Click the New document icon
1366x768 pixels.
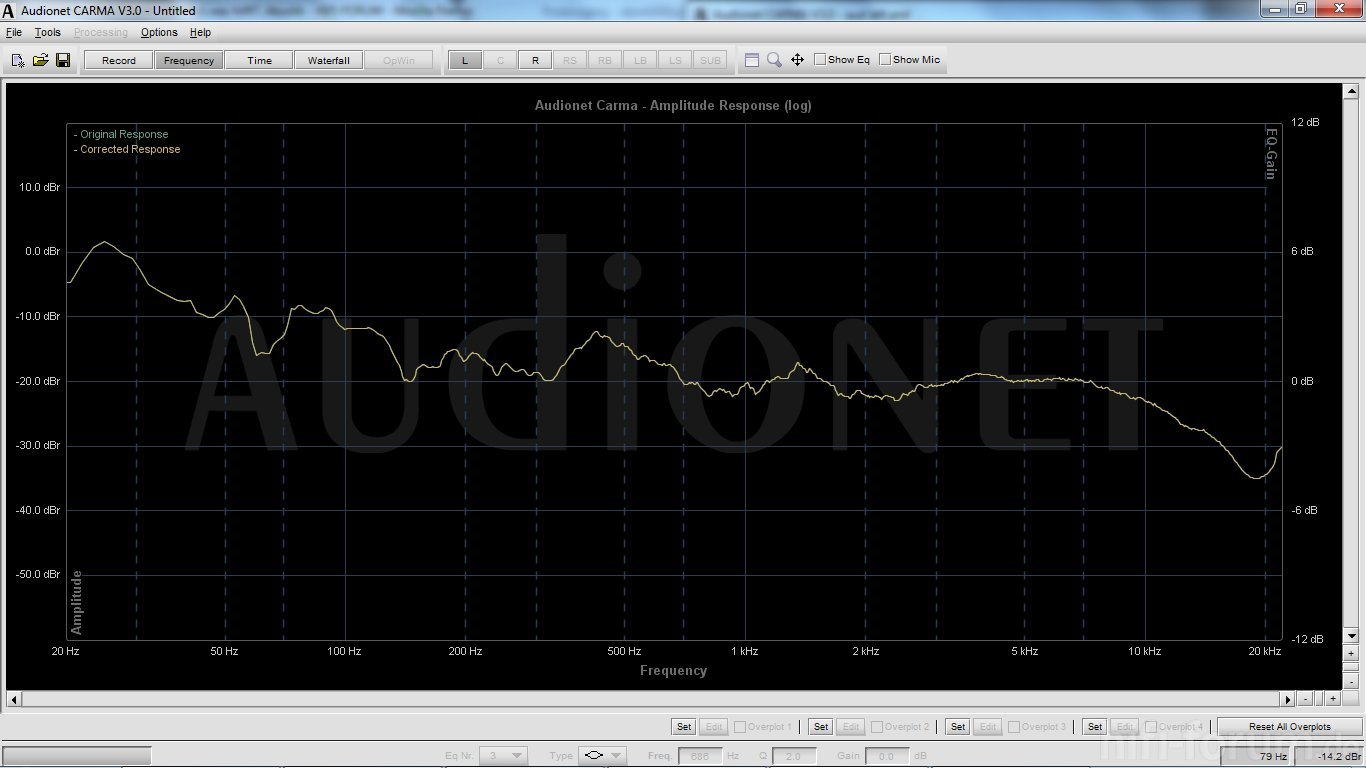point(17,60)
